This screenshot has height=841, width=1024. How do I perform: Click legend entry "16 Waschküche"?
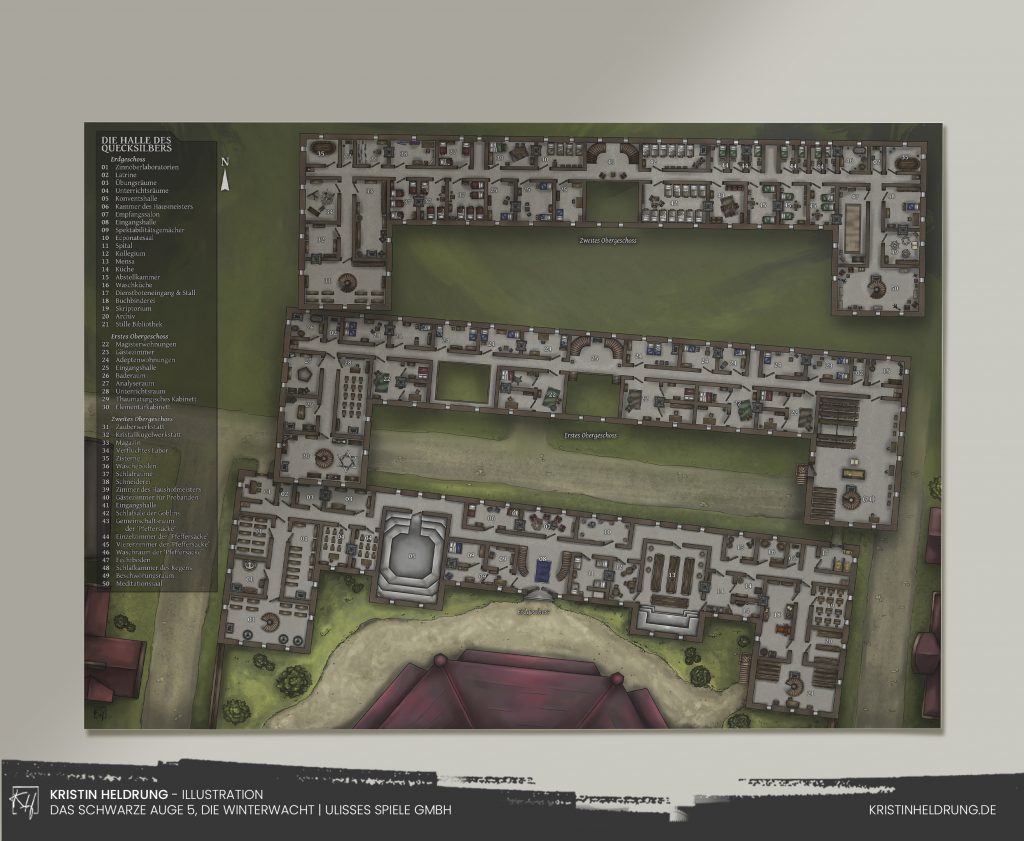(127, 285)
